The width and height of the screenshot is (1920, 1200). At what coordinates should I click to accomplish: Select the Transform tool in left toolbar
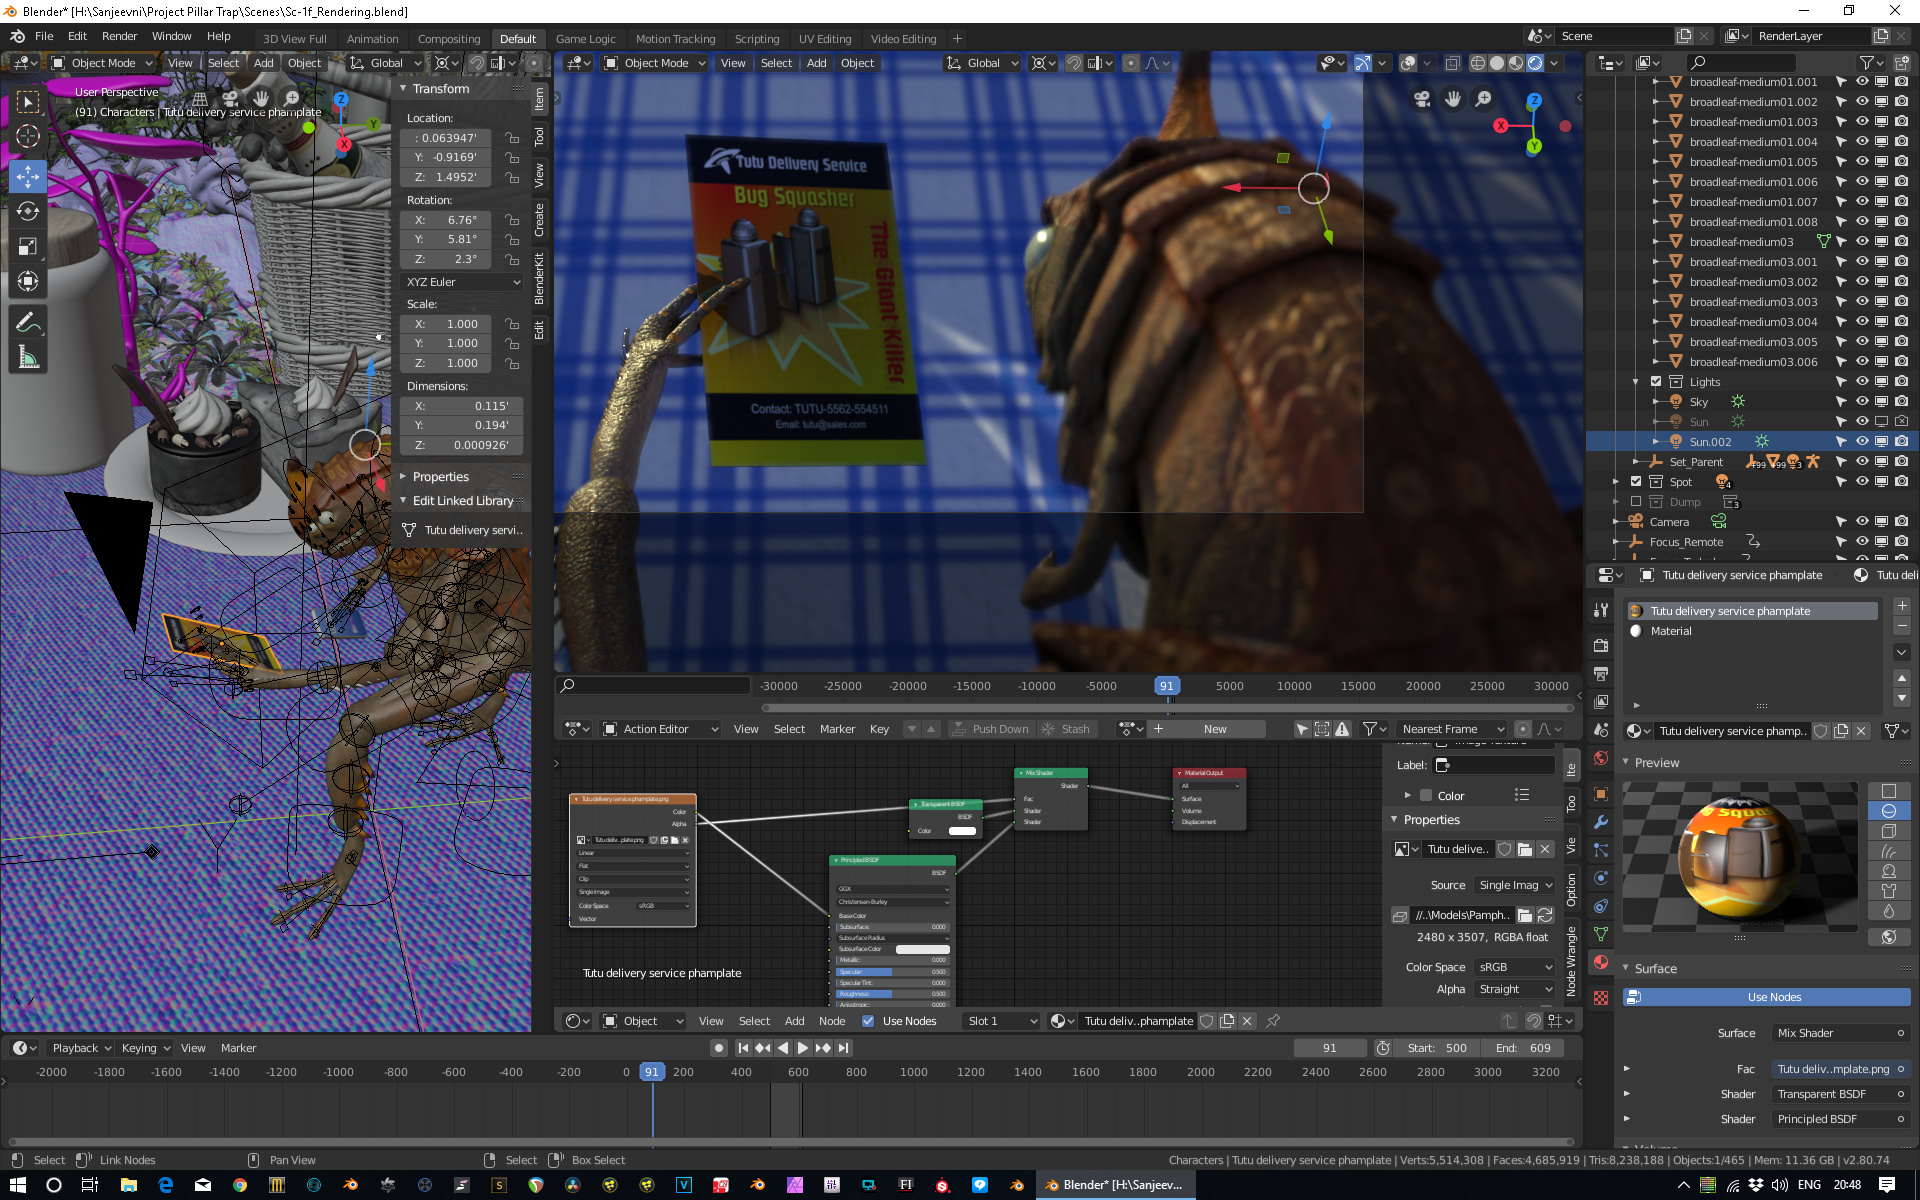[x=28, y=282]
